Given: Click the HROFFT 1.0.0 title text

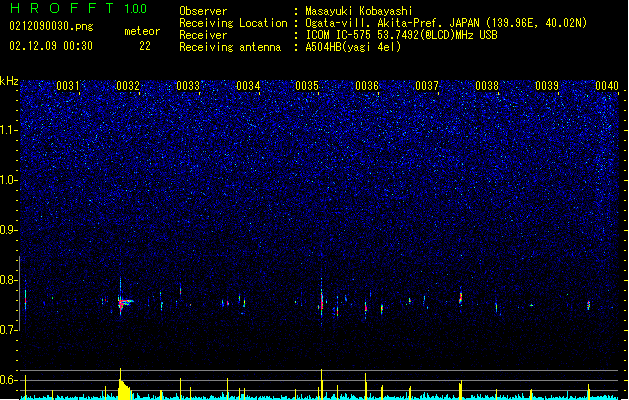Looking at the screenshot, I should pos(78,8).
